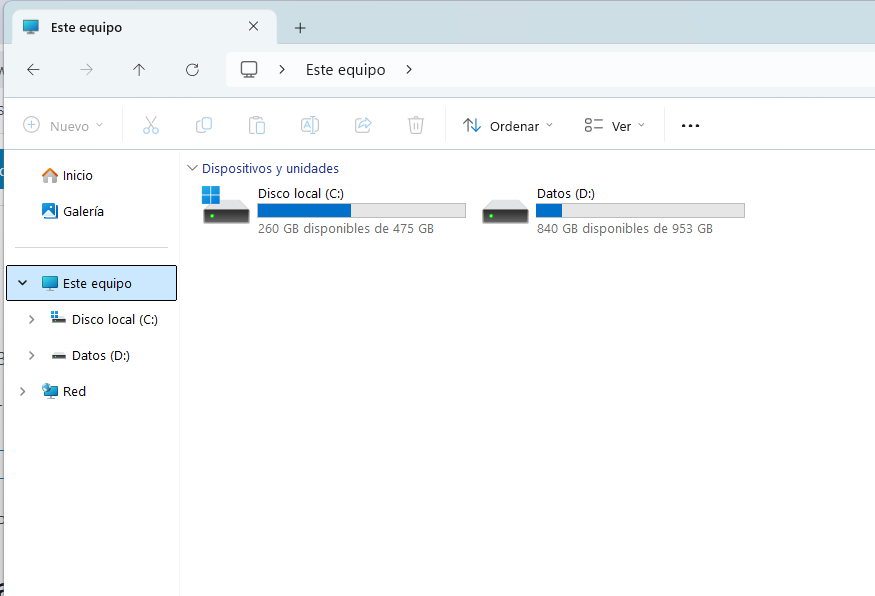Click the Share icon in toolbar
The height and width of the screenshot is (596, 875).
point(363,125)
